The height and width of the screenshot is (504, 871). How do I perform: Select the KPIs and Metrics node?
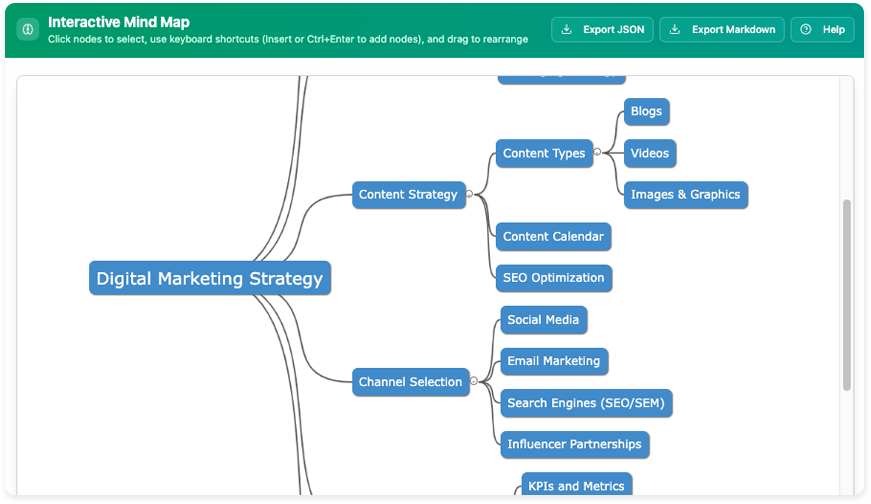click(577, 485)
